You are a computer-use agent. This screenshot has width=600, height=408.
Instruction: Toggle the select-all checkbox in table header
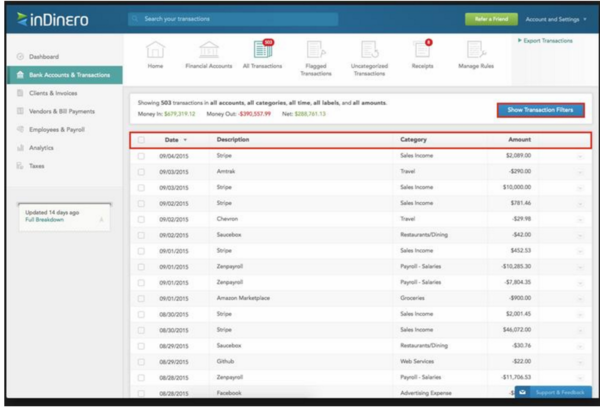tap(141, 140)
